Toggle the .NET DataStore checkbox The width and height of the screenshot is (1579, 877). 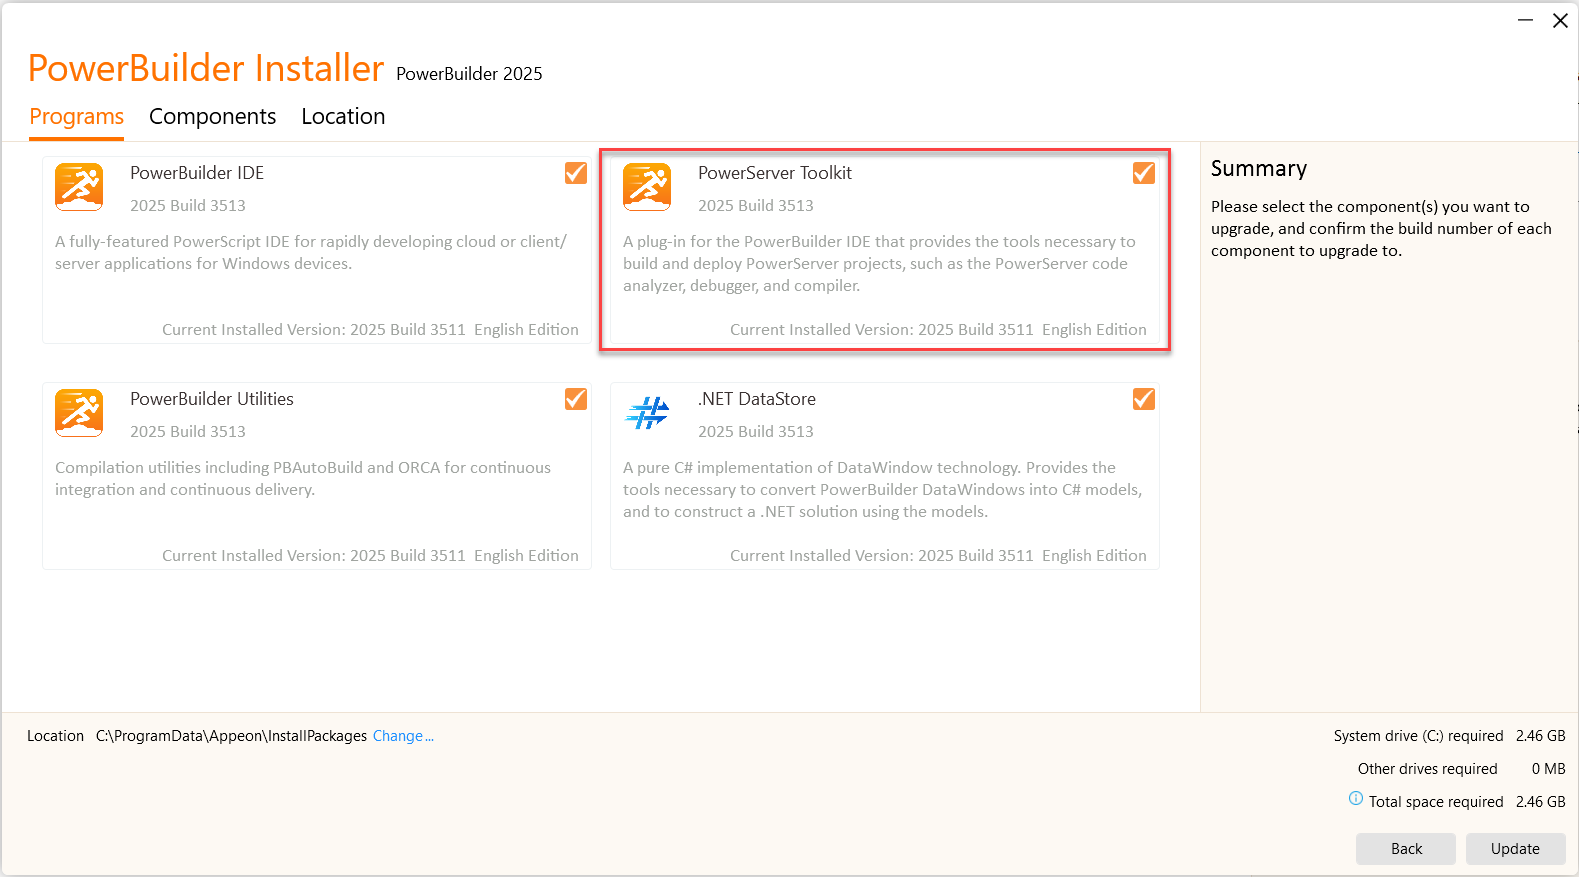click(1144, 399)
